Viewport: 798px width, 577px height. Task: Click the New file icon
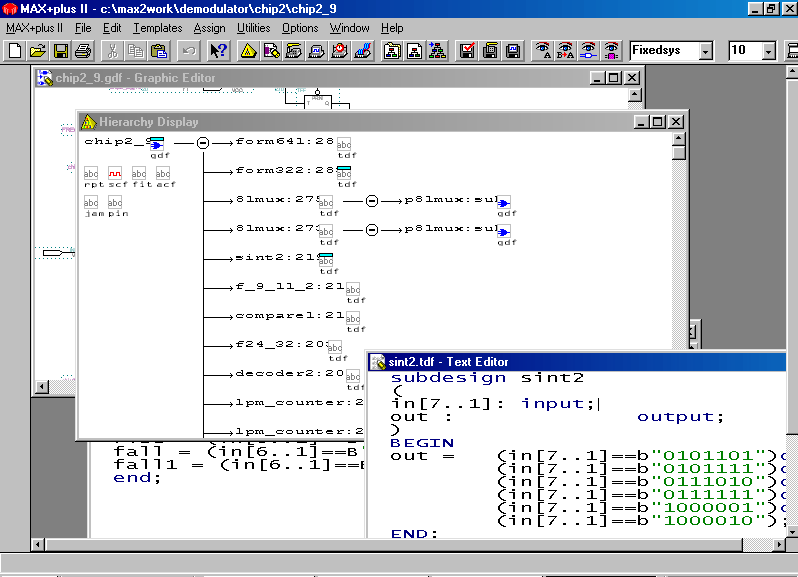15,51
